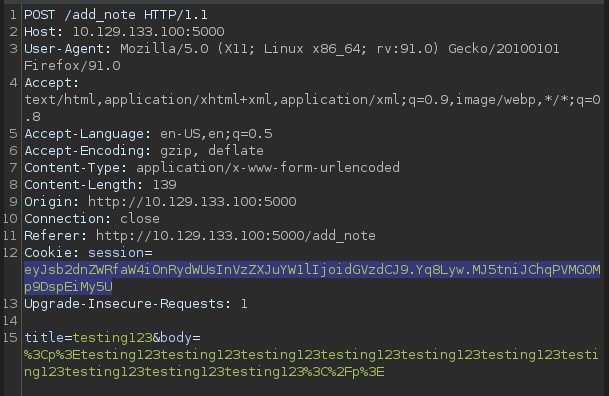Image resolution: width=609 pixels, height=396 pixels.
Task: Click the URL-encoded body value ending %3C%2Fp%3E
Action: point(311,363)
